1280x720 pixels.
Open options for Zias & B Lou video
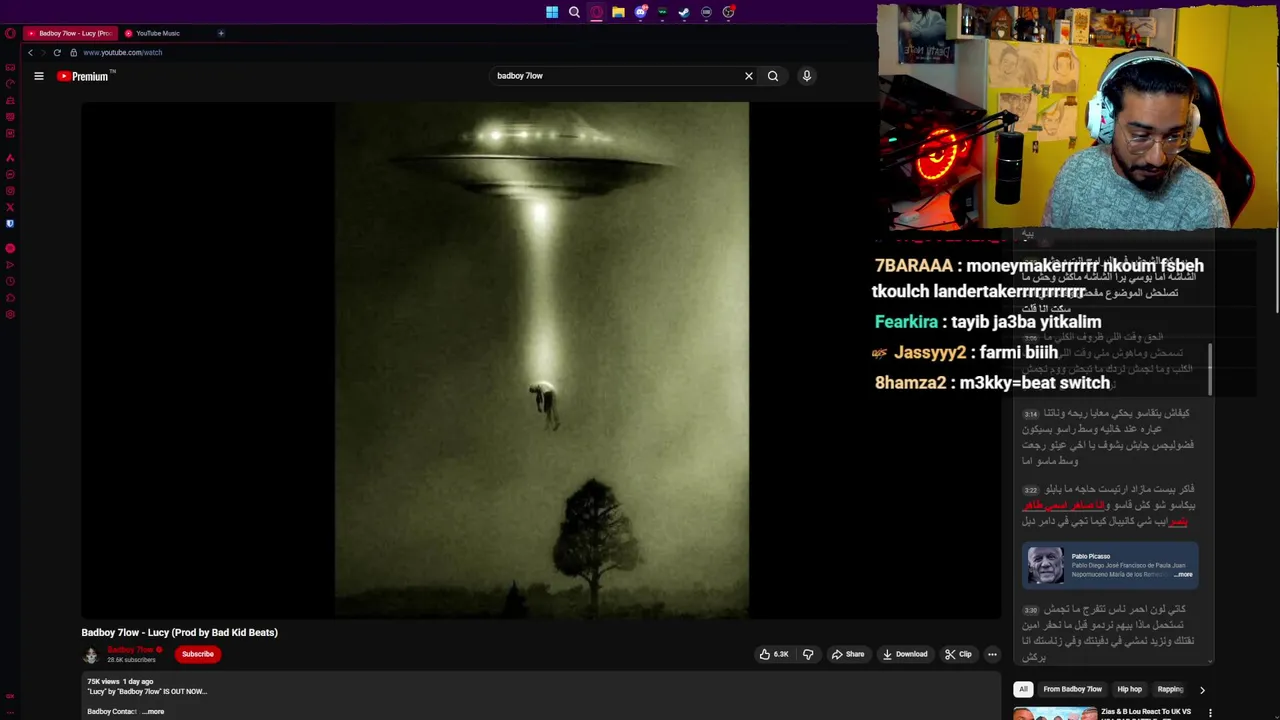1210,713
